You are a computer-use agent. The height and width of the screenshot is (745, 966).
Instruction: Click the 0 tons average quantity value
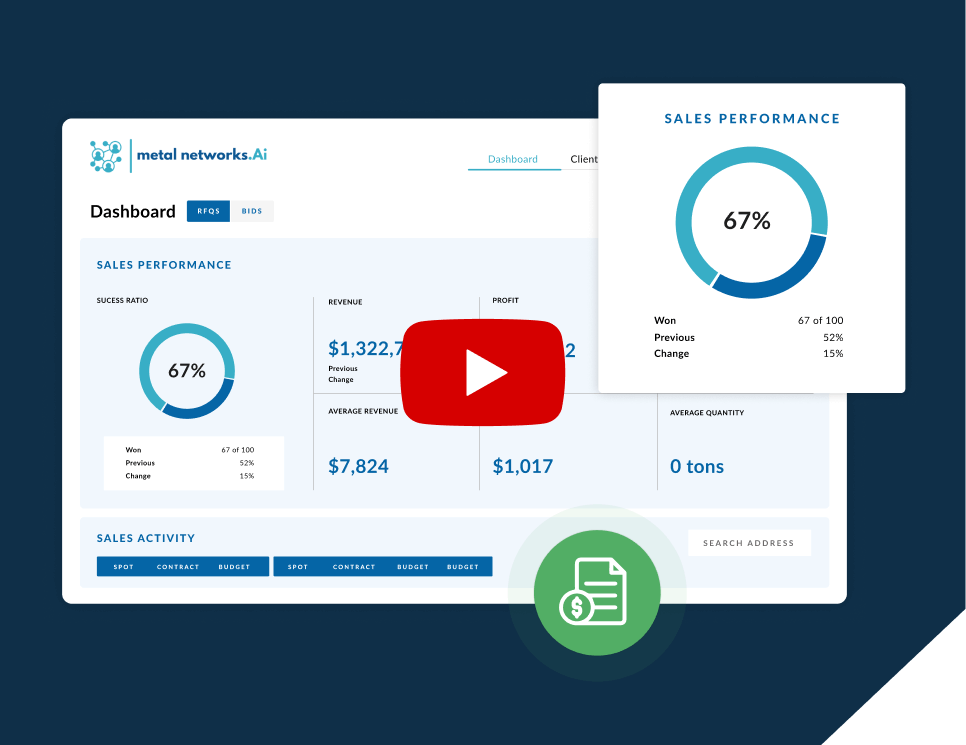tap(696, 466)
